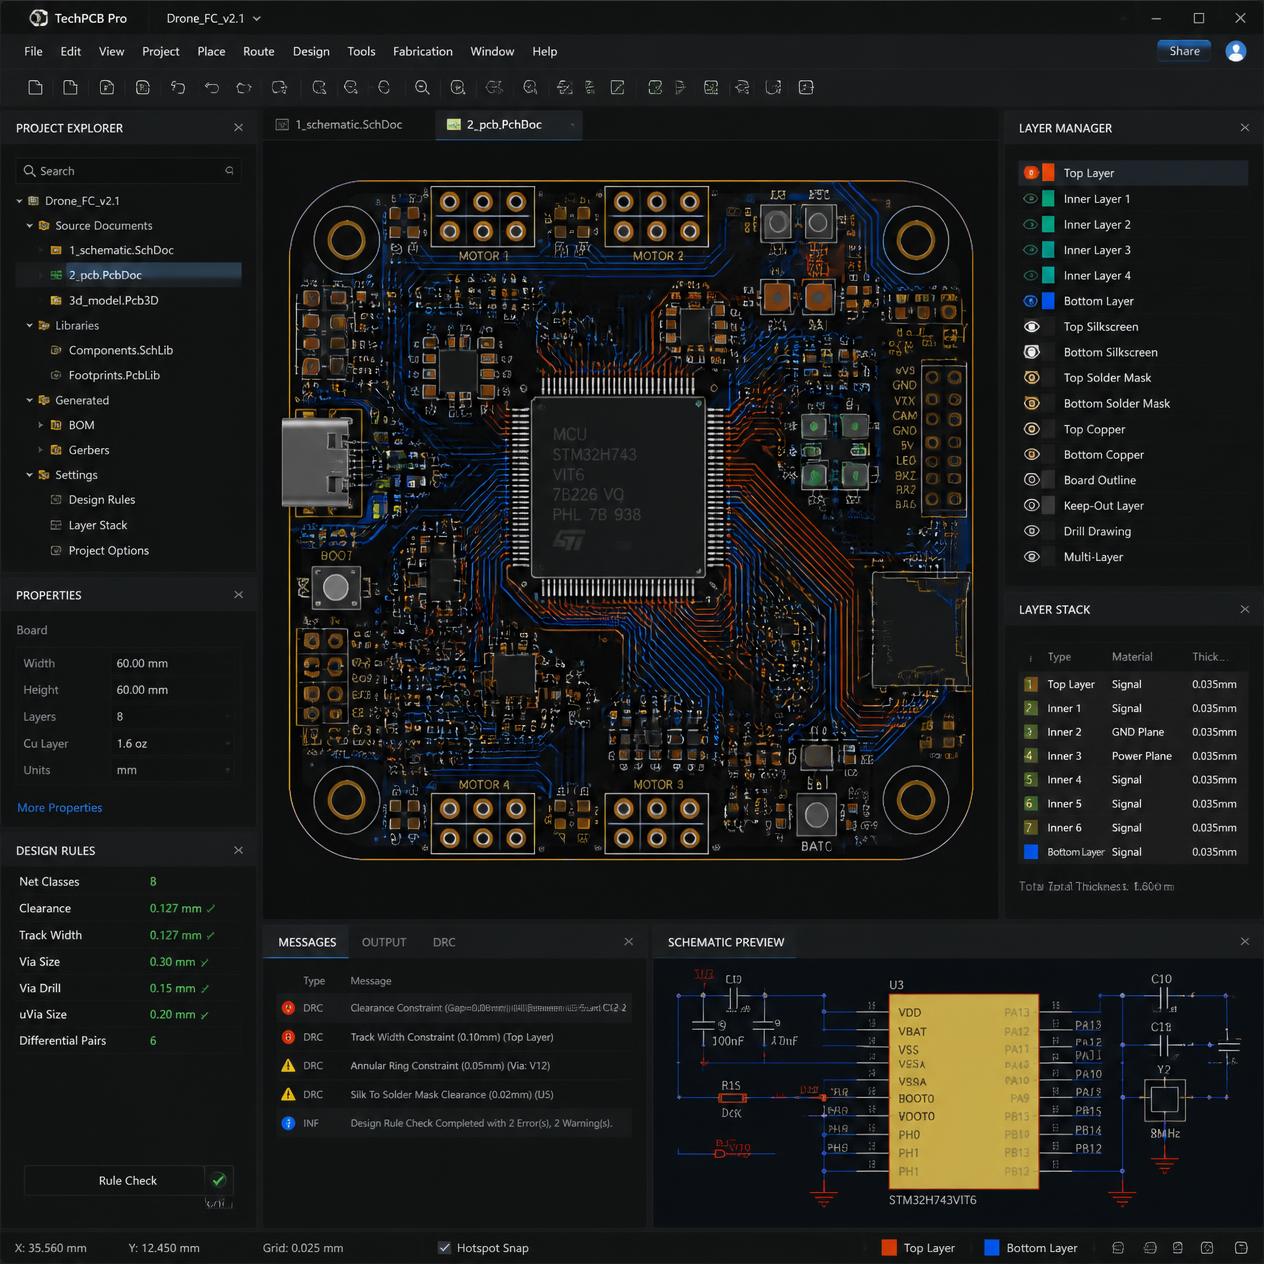Close the Layer Manager panel

pyautogui.click(x=1244, y=128)
